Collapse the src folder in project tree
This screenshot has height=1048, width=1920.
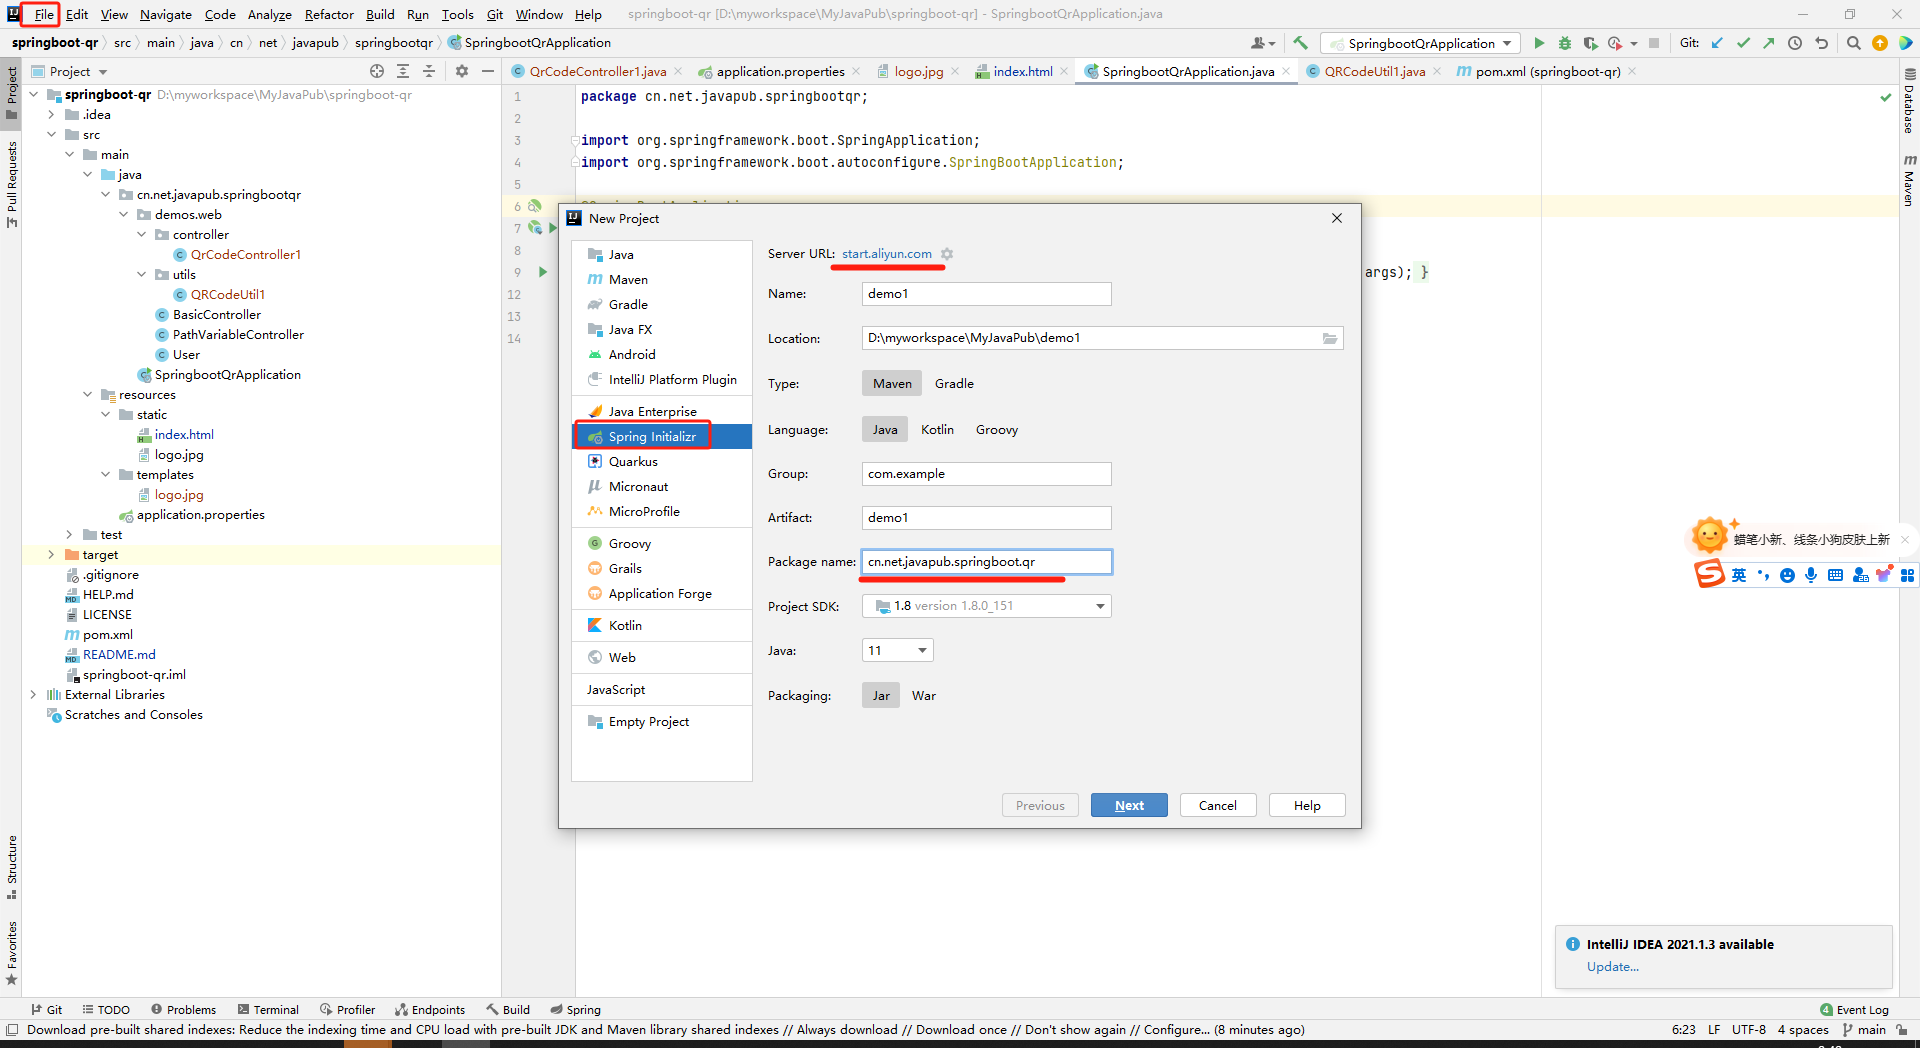pyautogui.click(x=51, y=135)
